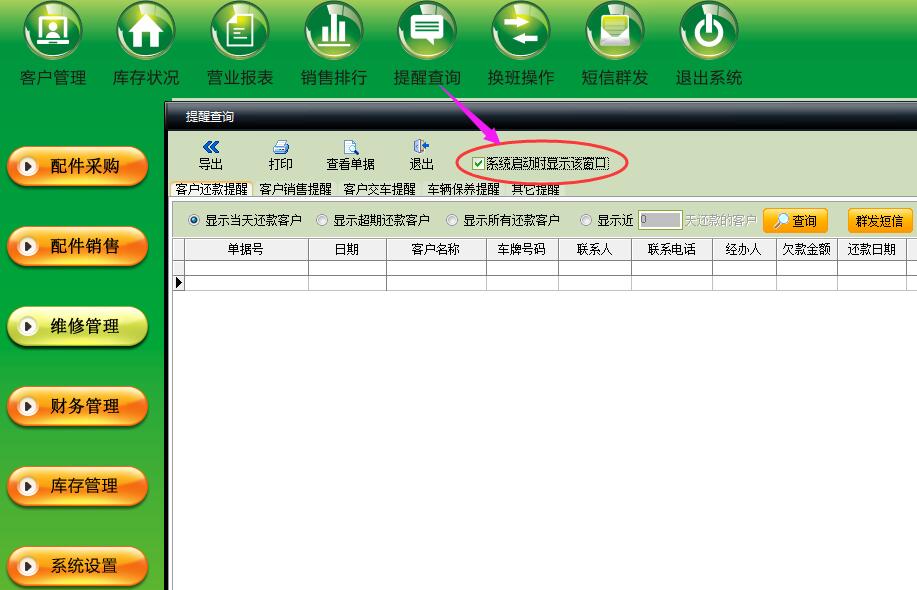The image size is (917, 590).
Task: Click the 联系人 column header
Action: [x=595, y=249]
